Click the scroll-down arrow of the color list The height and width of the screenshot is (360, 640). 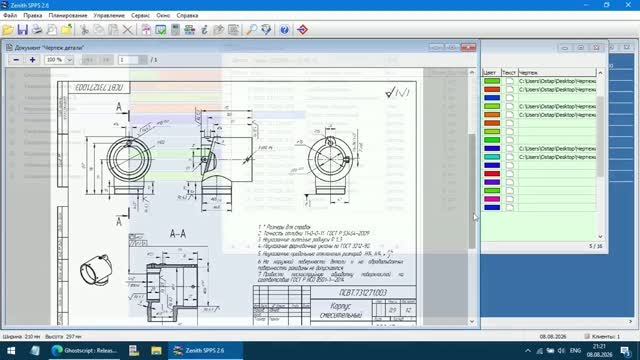click(x=600, y=236)
